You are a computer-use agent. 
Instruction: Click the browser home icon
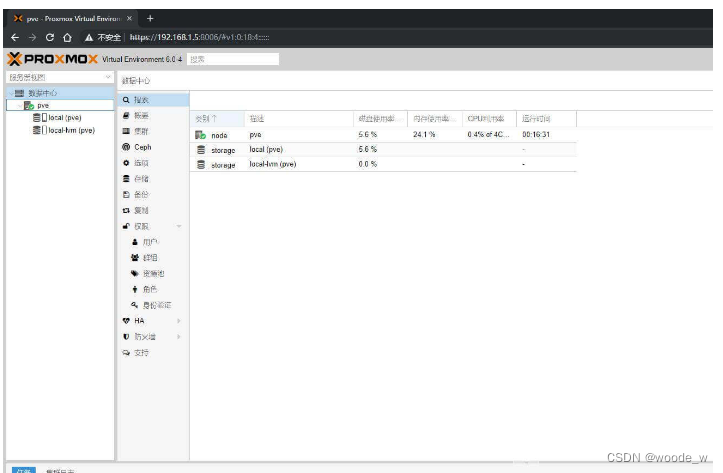[67, 37]
